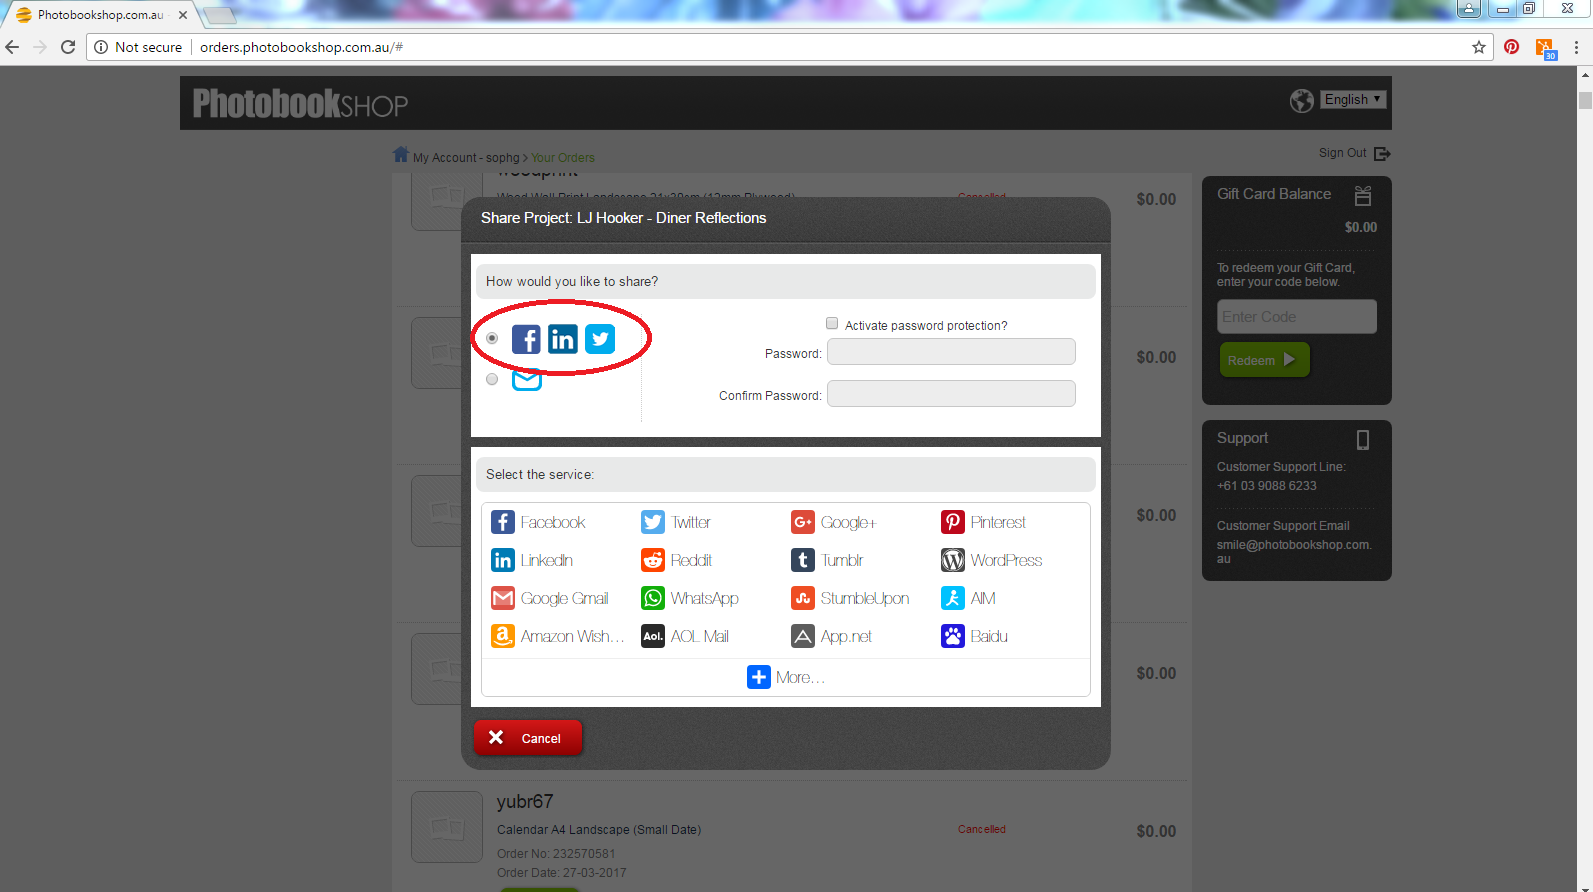Share via Amazon Wish List service

pyautogui.click(x=557, y=636)
